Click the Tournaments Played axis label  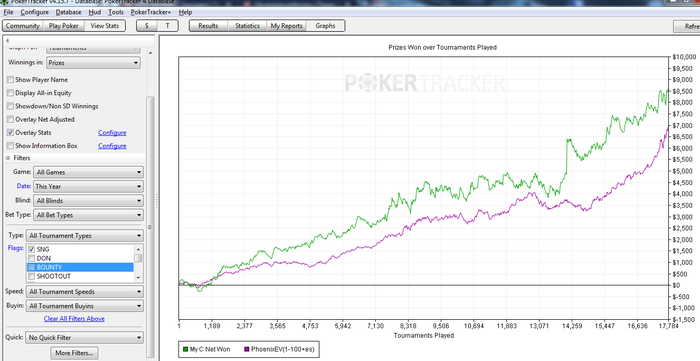click(x=424, y=336)
